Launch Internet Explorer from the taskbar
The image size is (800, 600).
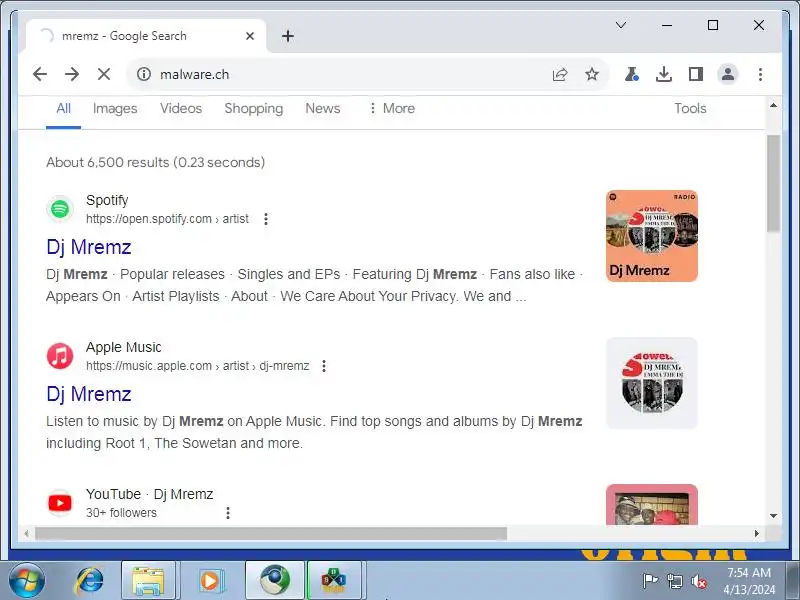(90, 581)
